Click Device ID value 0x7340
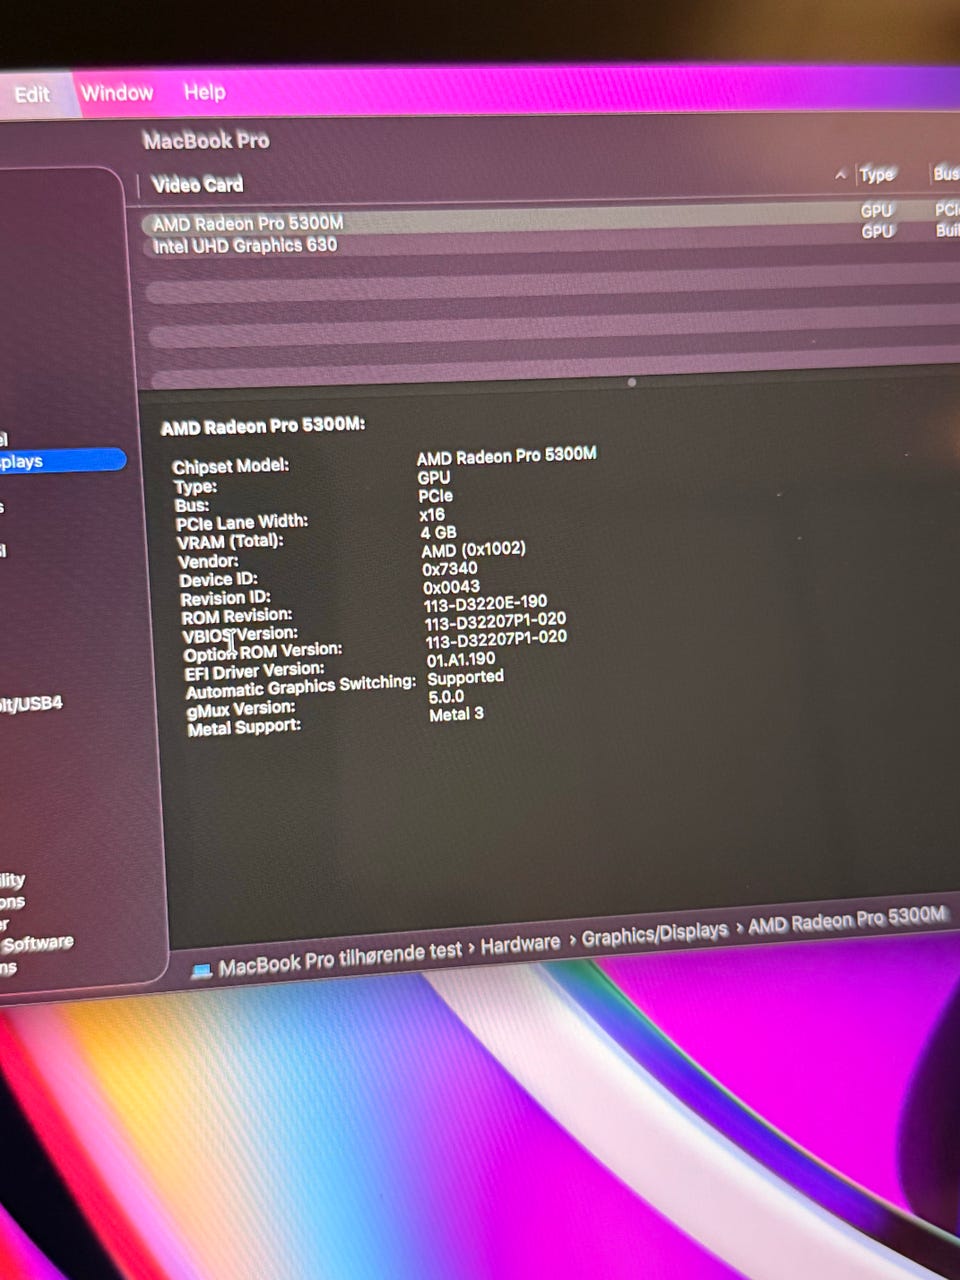 coord(449,568)
